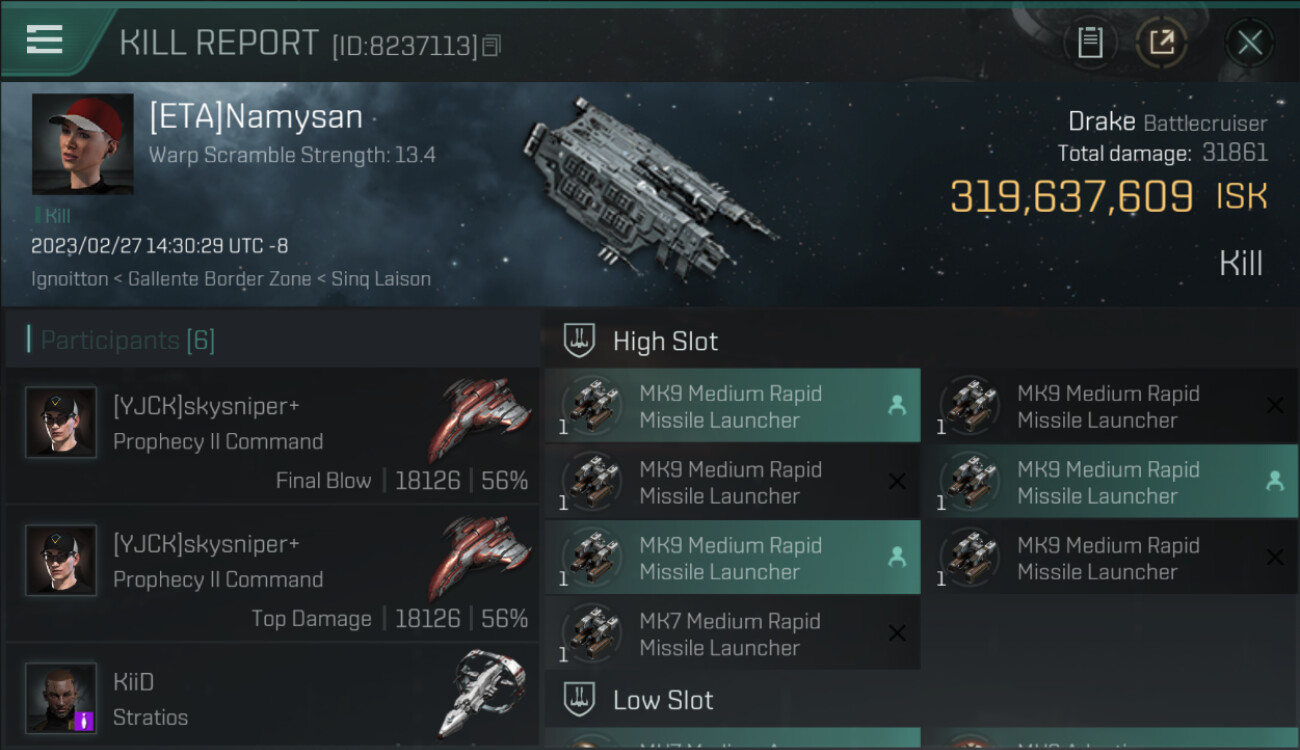Open the Ignoitton location link
The width and height of the screenshot is (1300, 750).
pyautogui.click(x=69, y=279)
